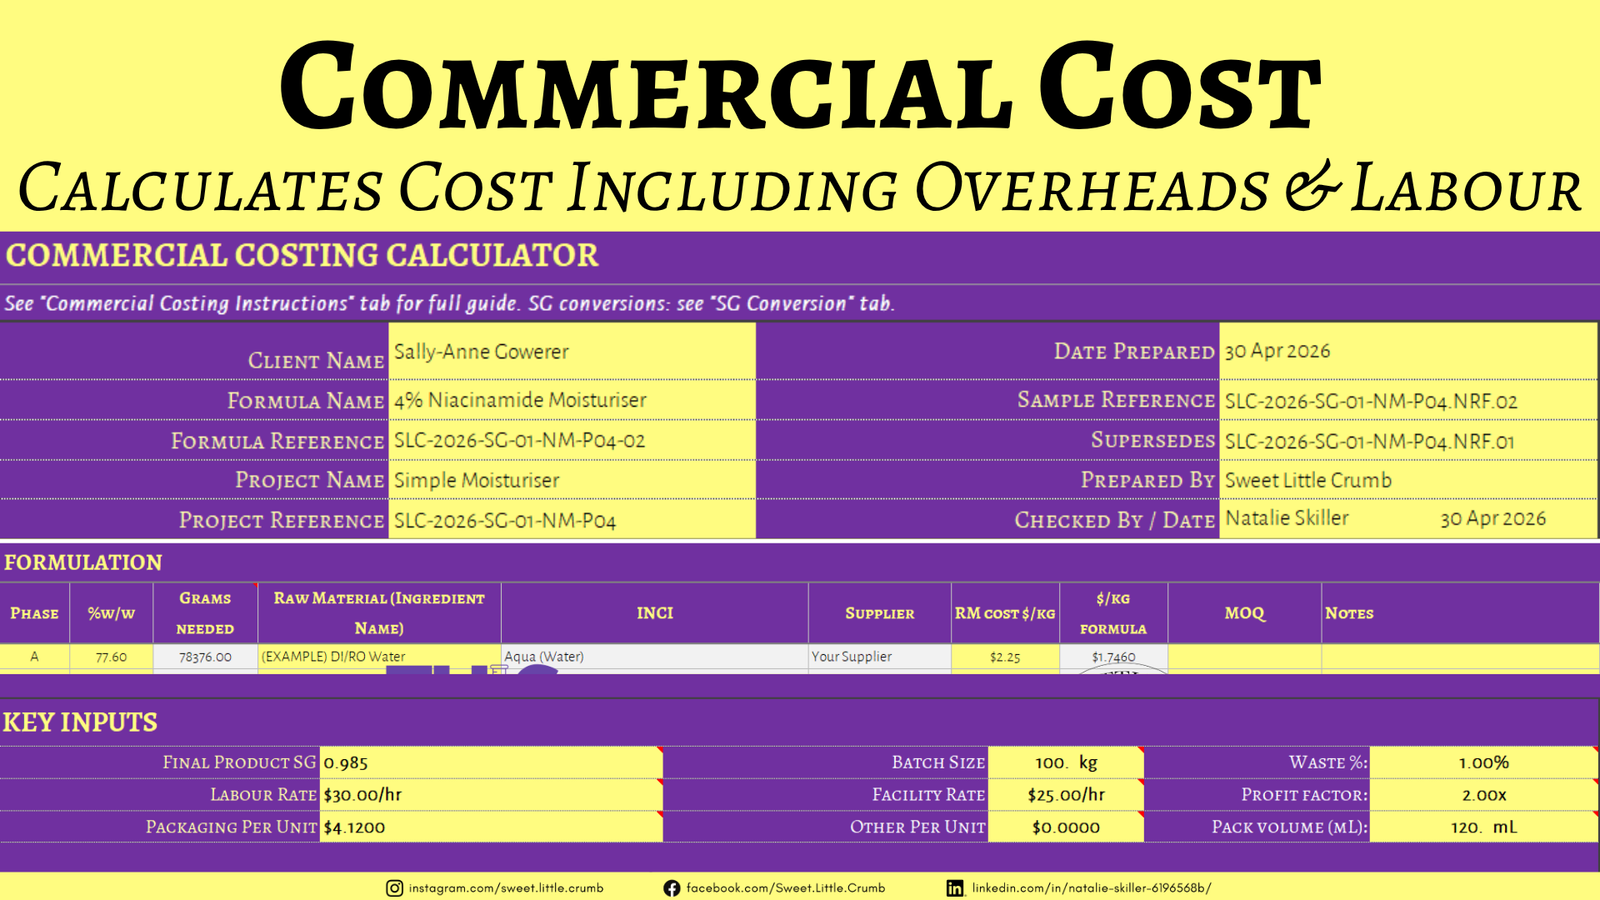The image size is (1600, 900).
Task: Open facebook.com/Sweet.Little.Crumb link
Action: pos(786,888)
